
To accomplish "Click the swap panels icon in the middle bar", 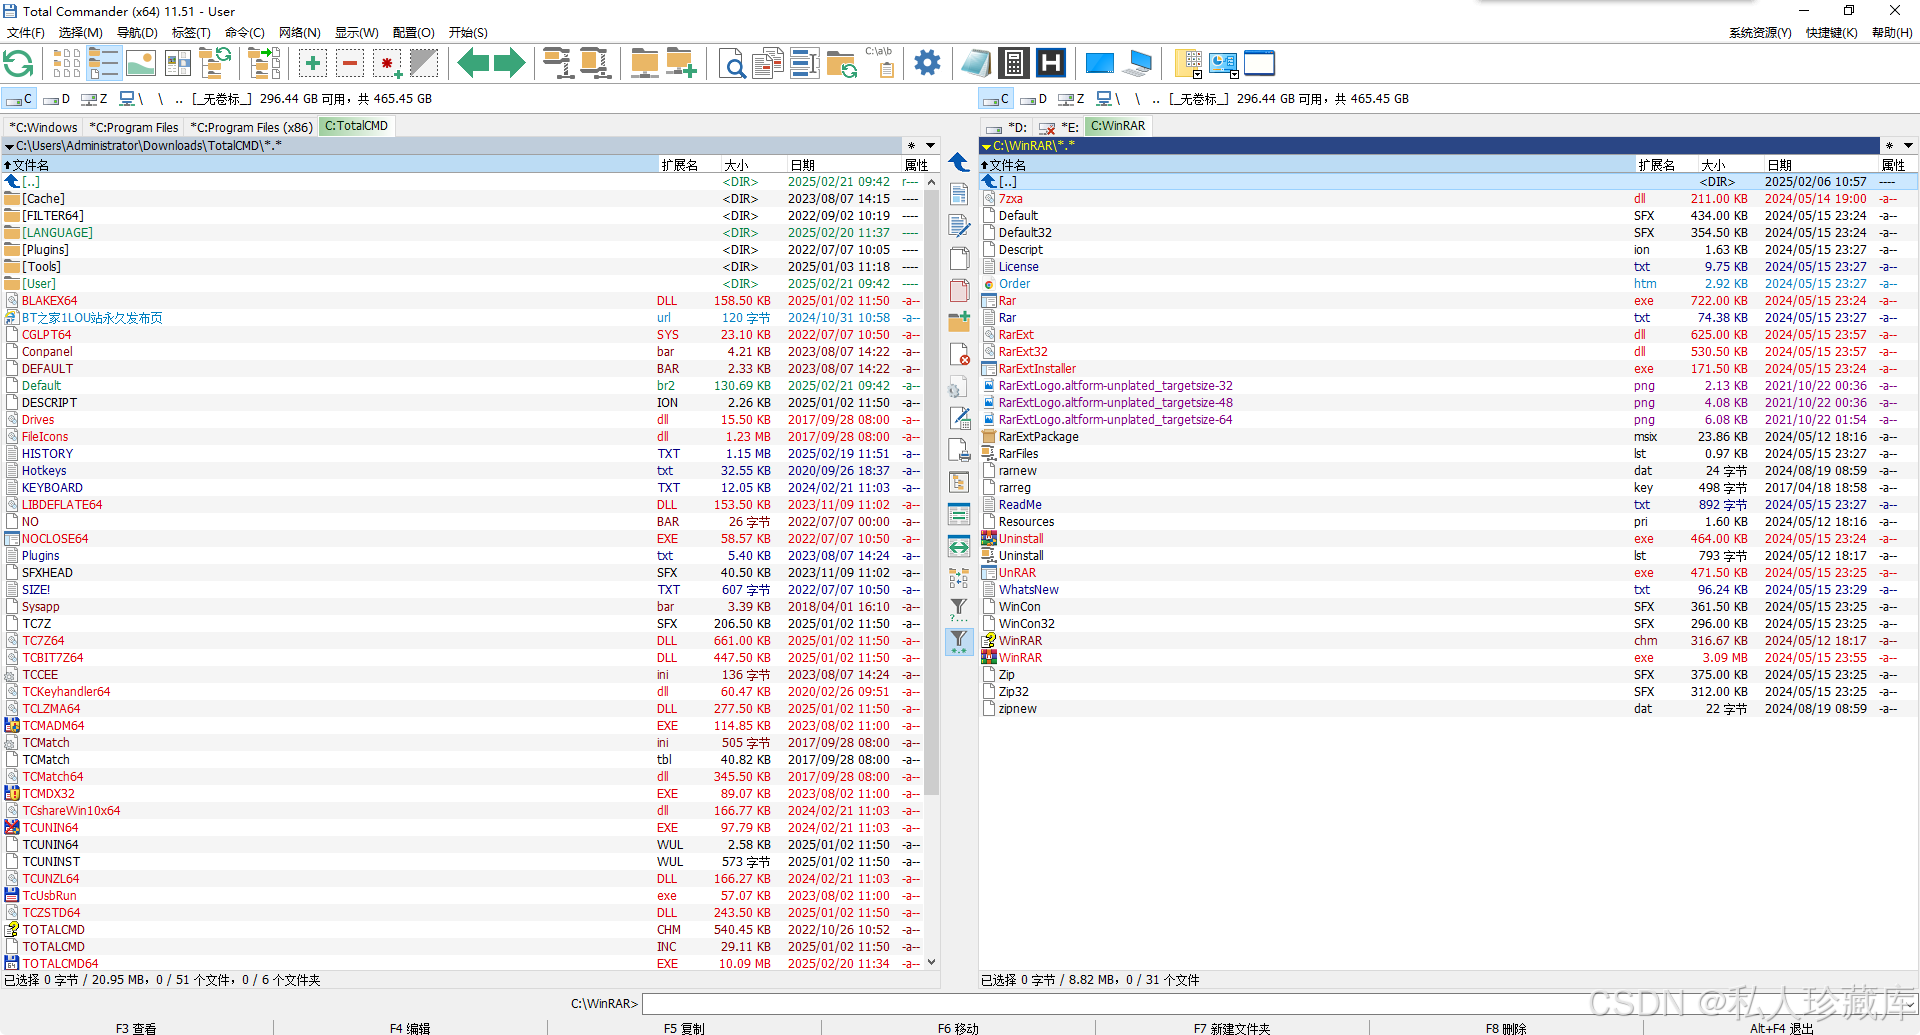I will [959, 546].
